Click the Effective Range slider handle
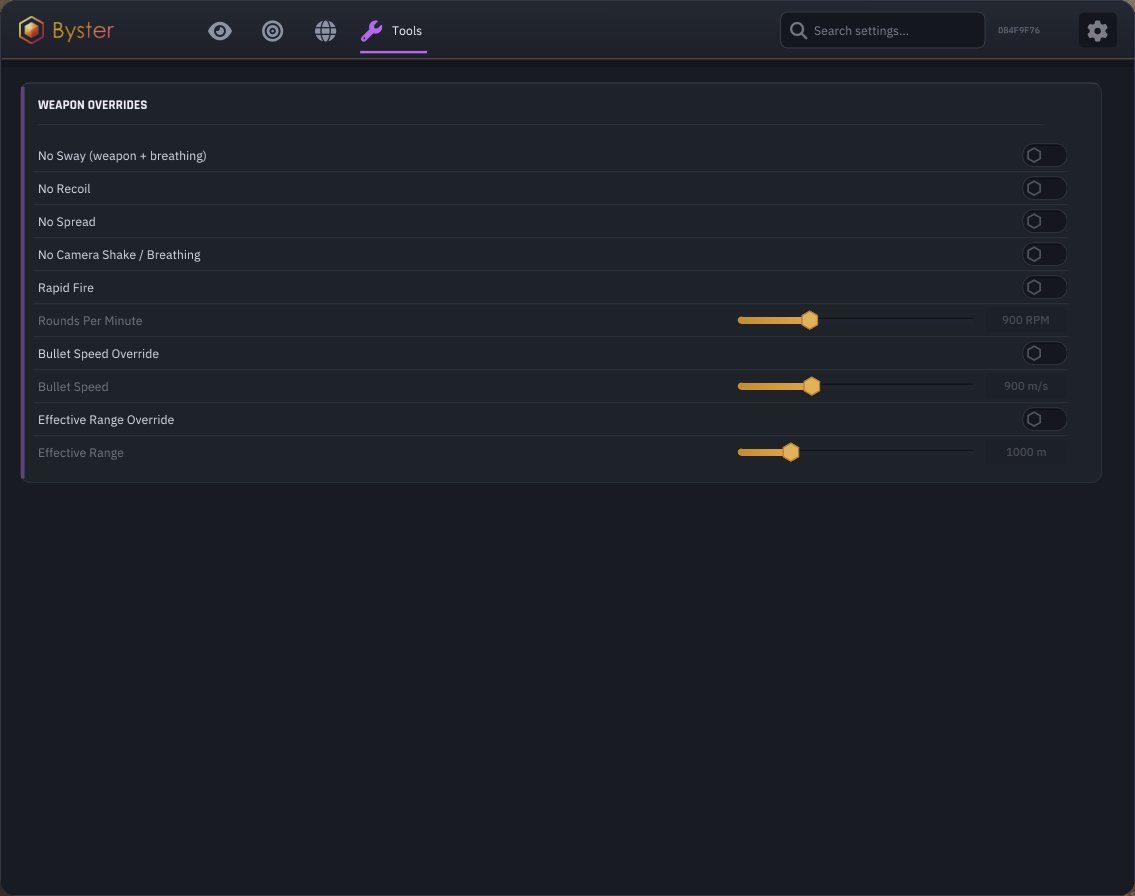The width and height of the screenshot is (1135, 896). tap(790, 452)
